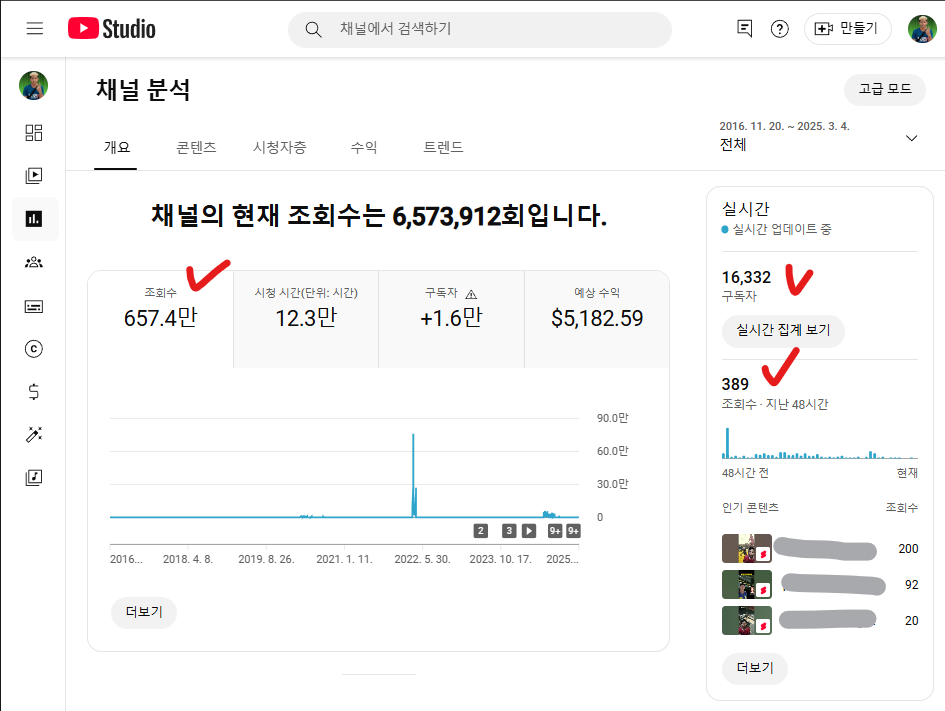945x711 pixels.
Task: Select the 예상 수익 $5,182.59 card
Action: [x=597, y=319]
